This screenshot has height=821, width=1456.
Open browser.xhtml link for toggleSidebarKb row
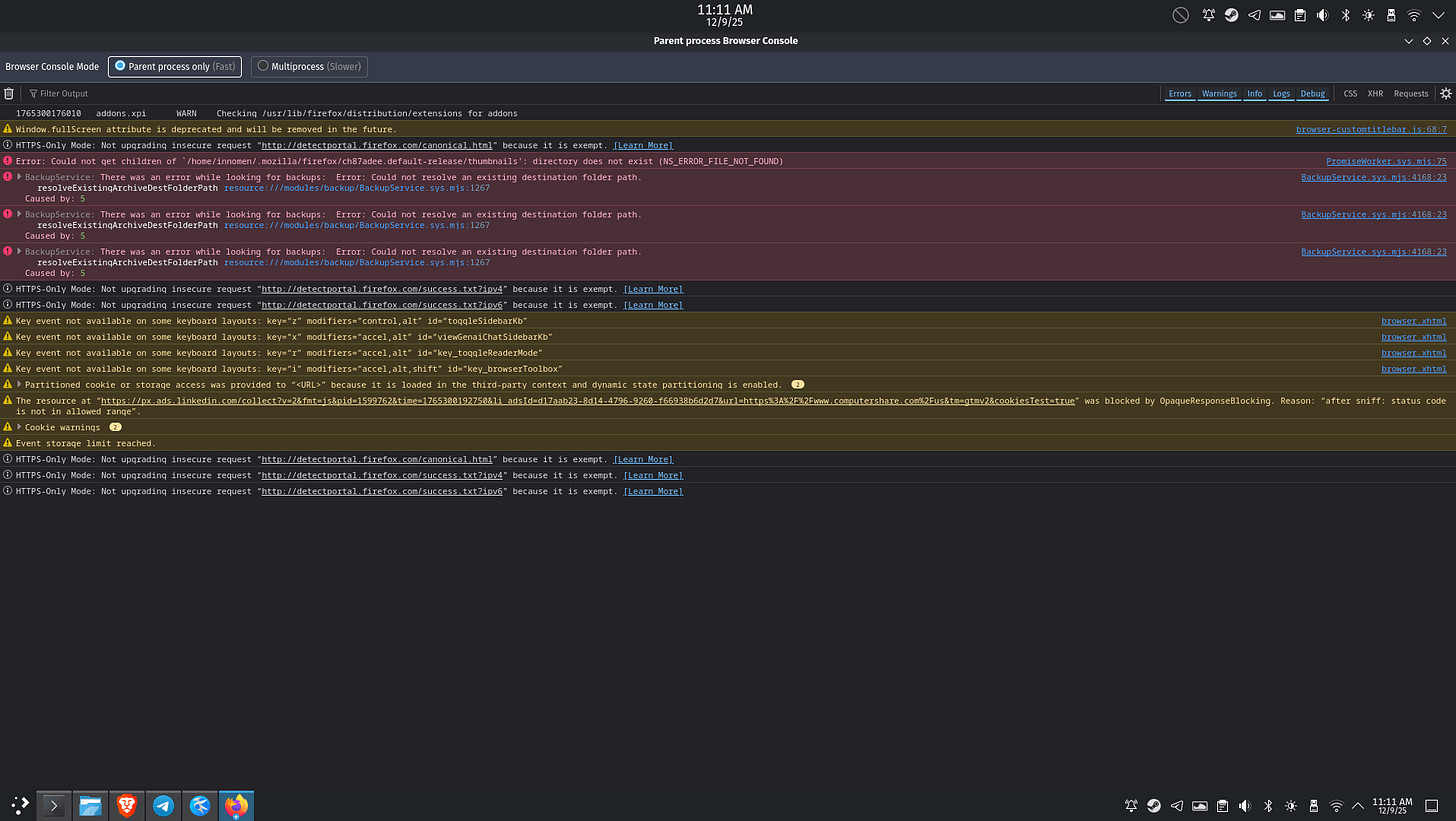[x=1414, y=321]
